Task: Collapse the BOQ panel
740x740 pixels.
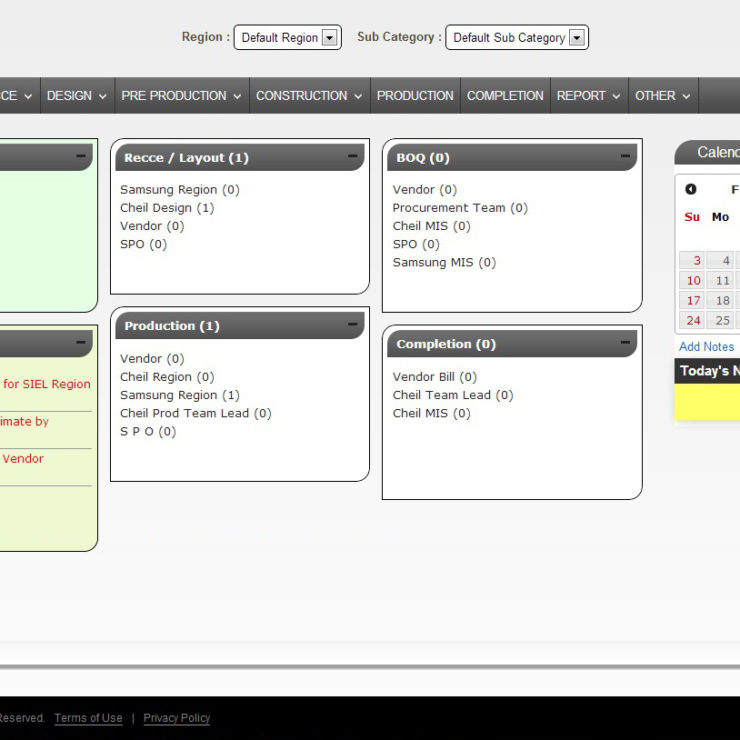Action: [x=625, y=157]
